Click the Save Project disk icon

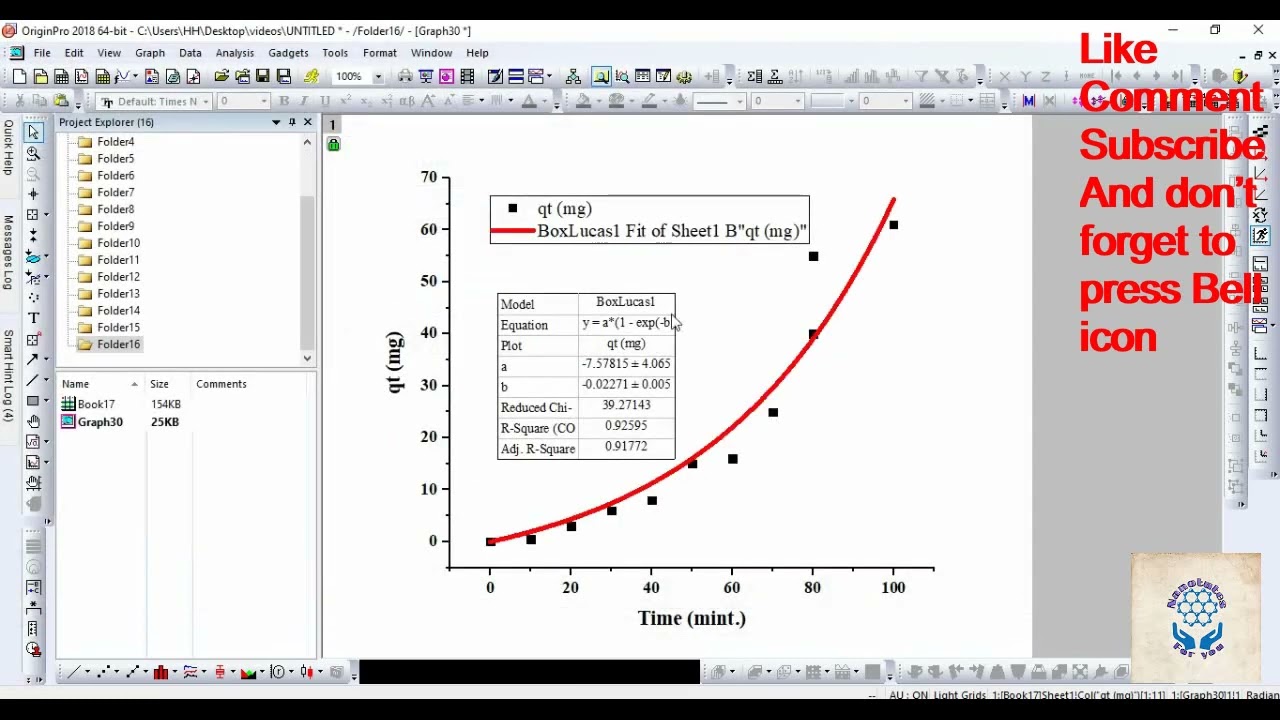pos(262,76)
